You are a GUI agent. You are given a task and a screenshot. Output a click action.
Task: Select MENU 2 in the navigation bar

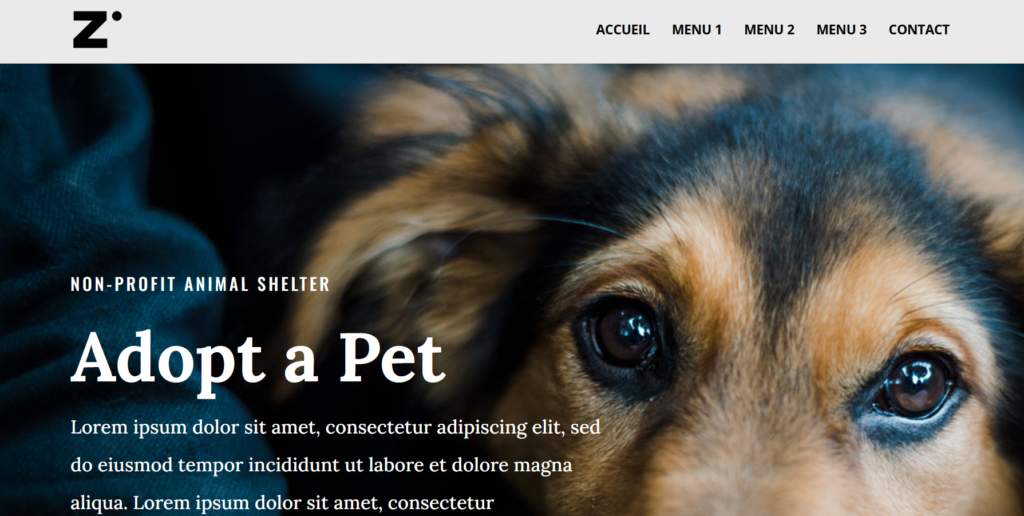tap(769, 30)
